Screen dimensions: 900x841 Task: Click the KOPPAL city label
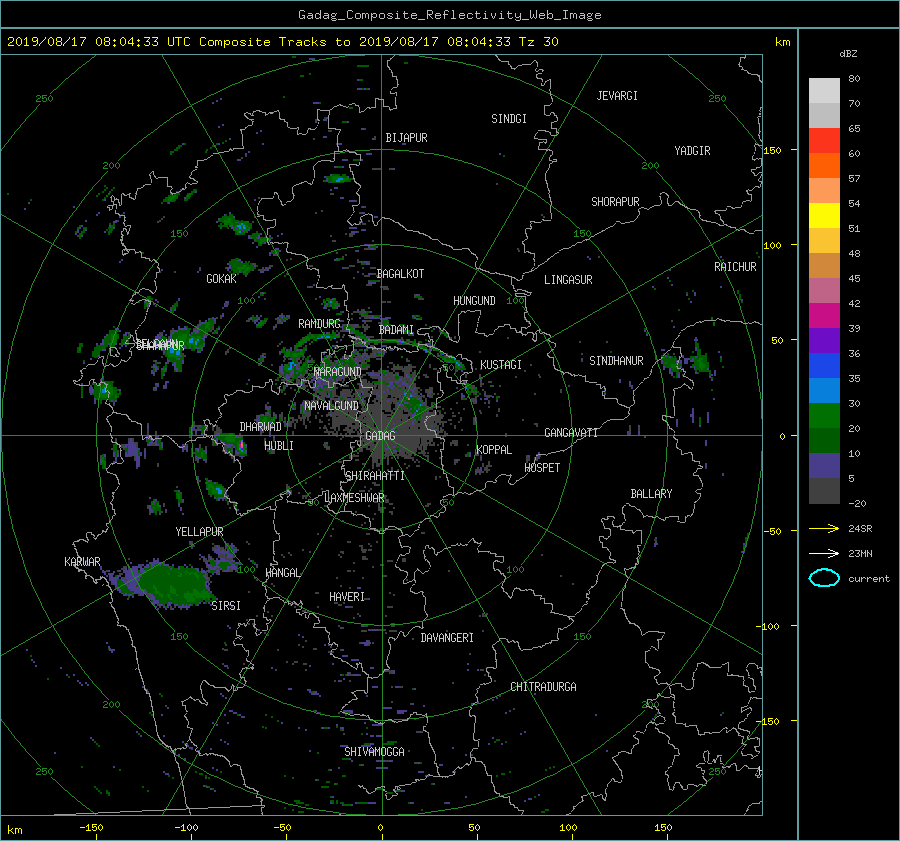[x=494, y=449]
